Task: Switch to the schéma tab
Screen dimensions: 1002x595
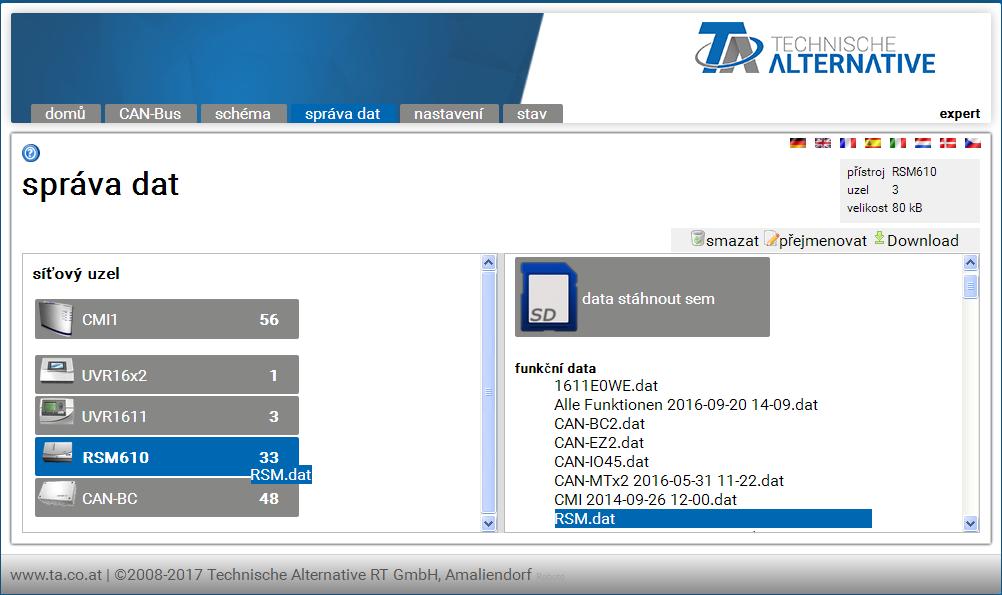Action: click(243, 114)
